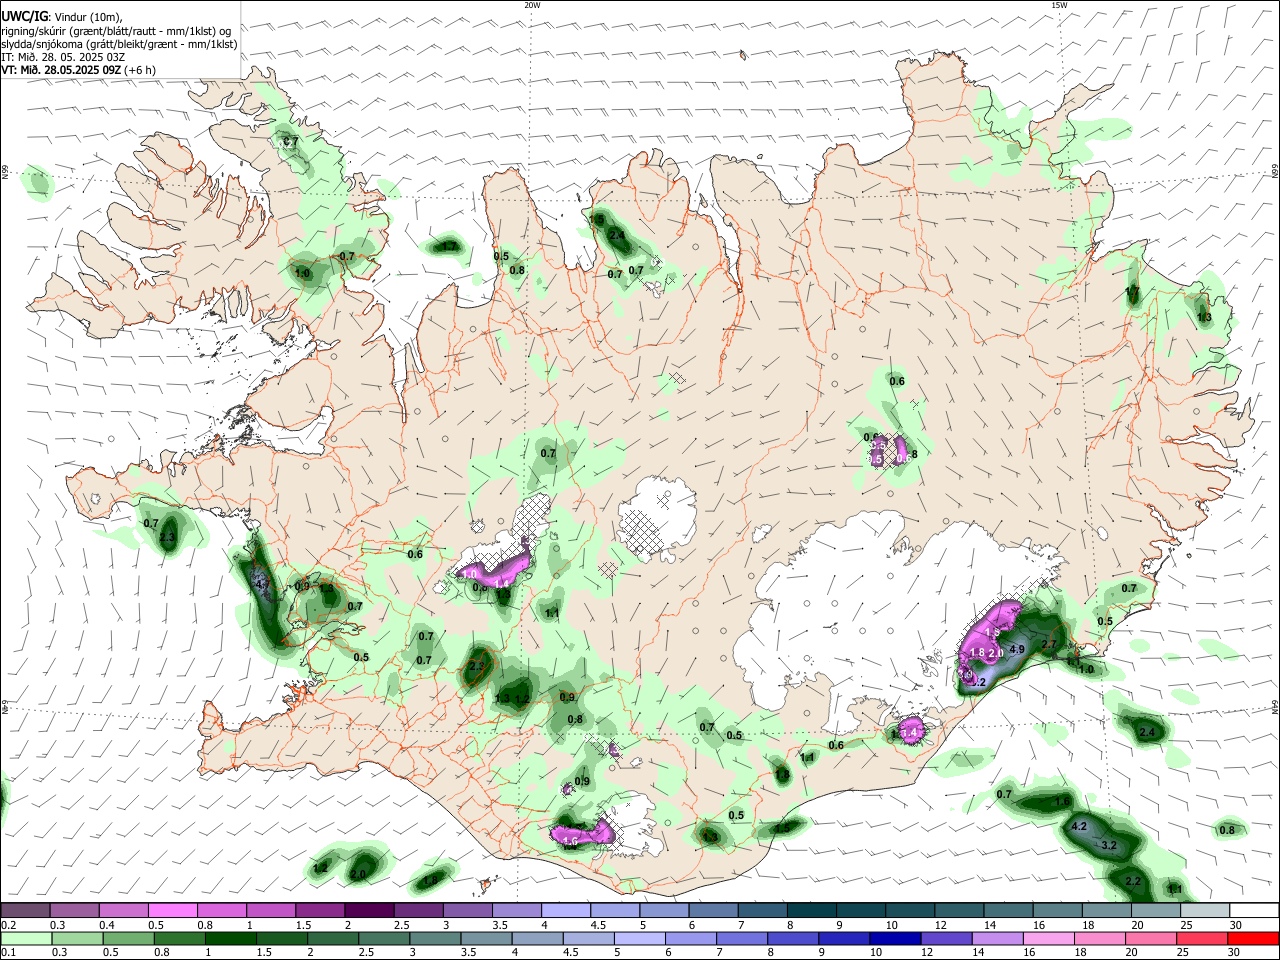Click the "UWC/IG" bold title text
The width and height of the screenshot is (1280, 960).
(24, 16)
